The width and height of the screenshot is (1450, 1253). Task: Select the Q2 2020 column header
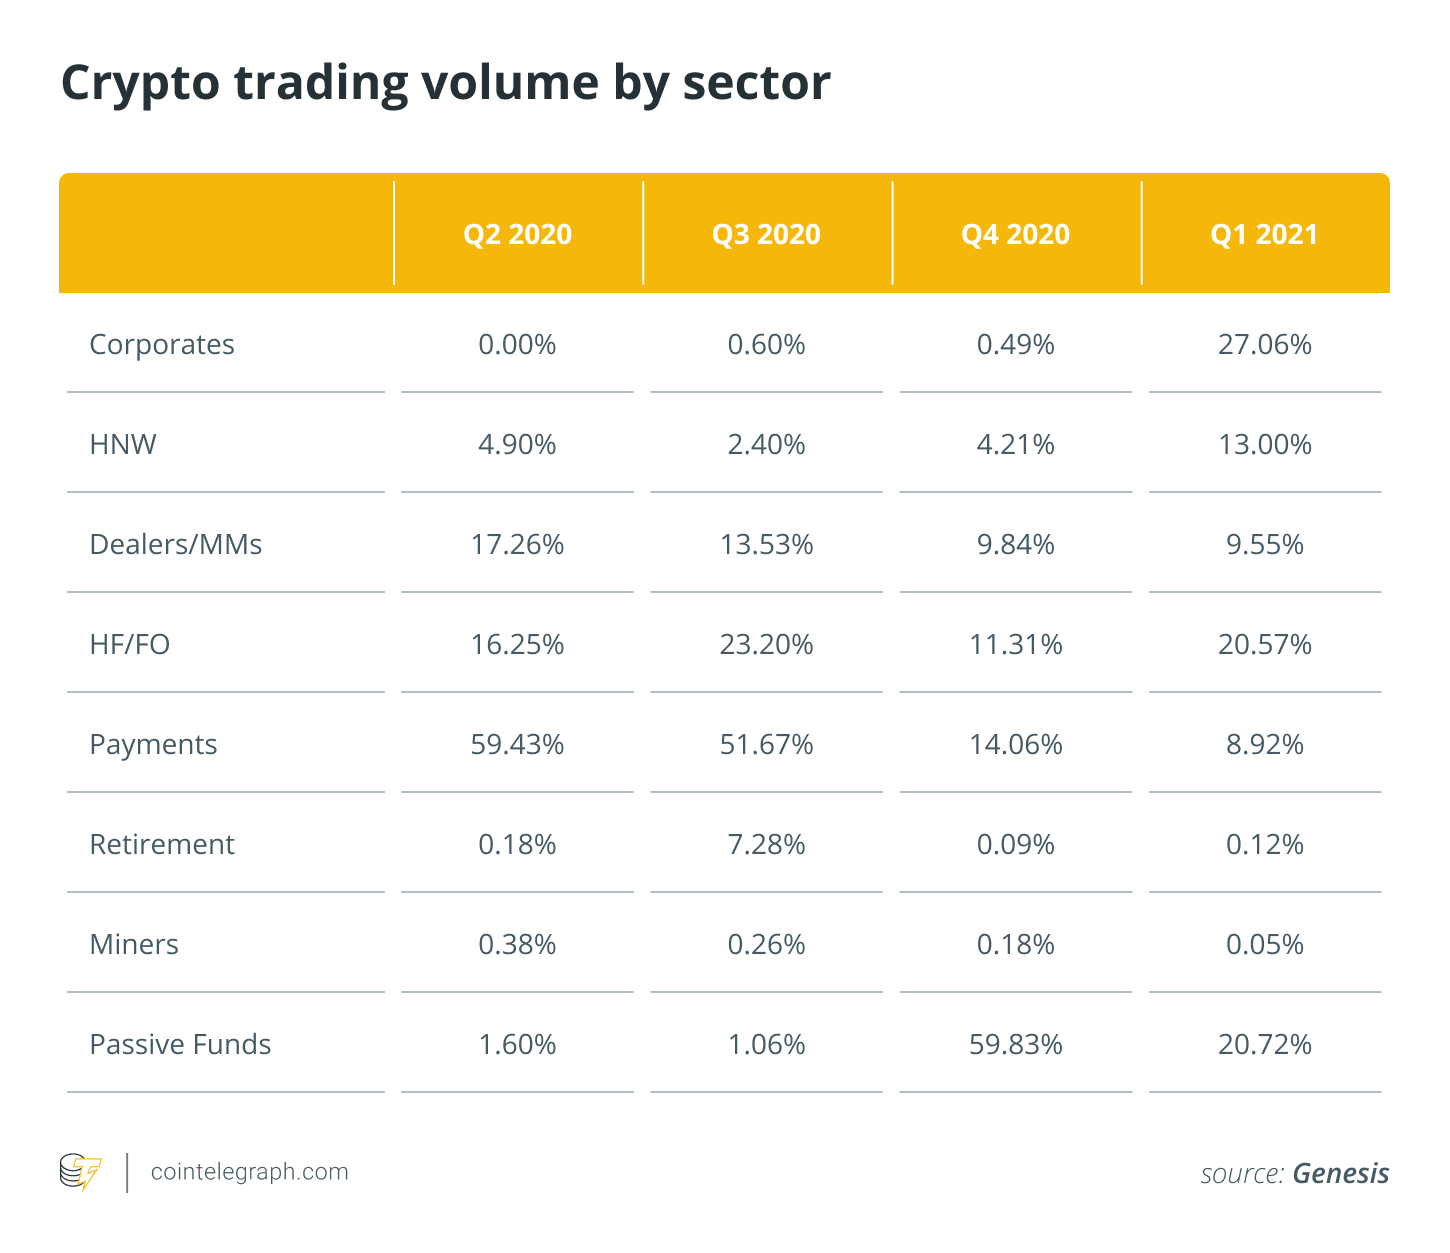tap(517, 234)
